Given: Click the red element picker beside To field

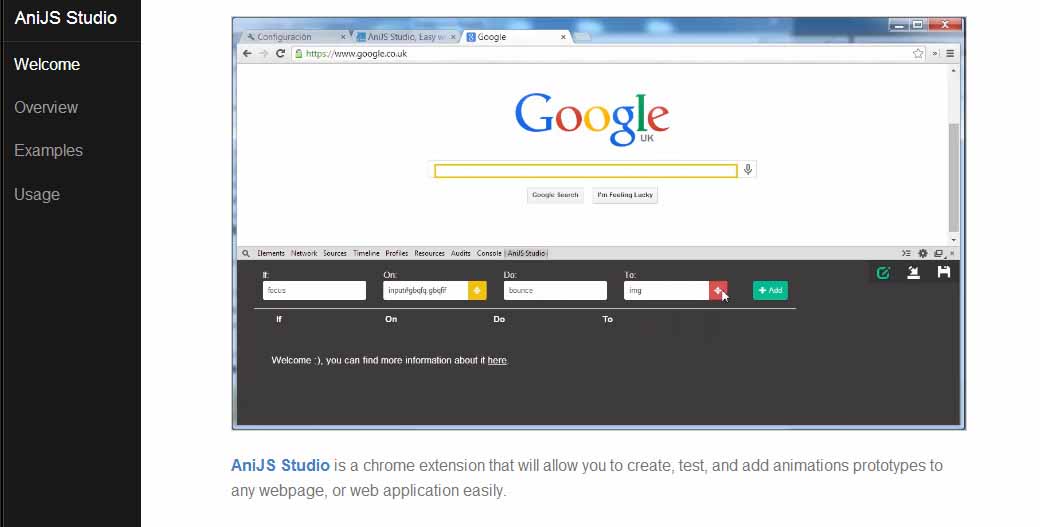Looking at the screenshot, I should tap(718, 290).
